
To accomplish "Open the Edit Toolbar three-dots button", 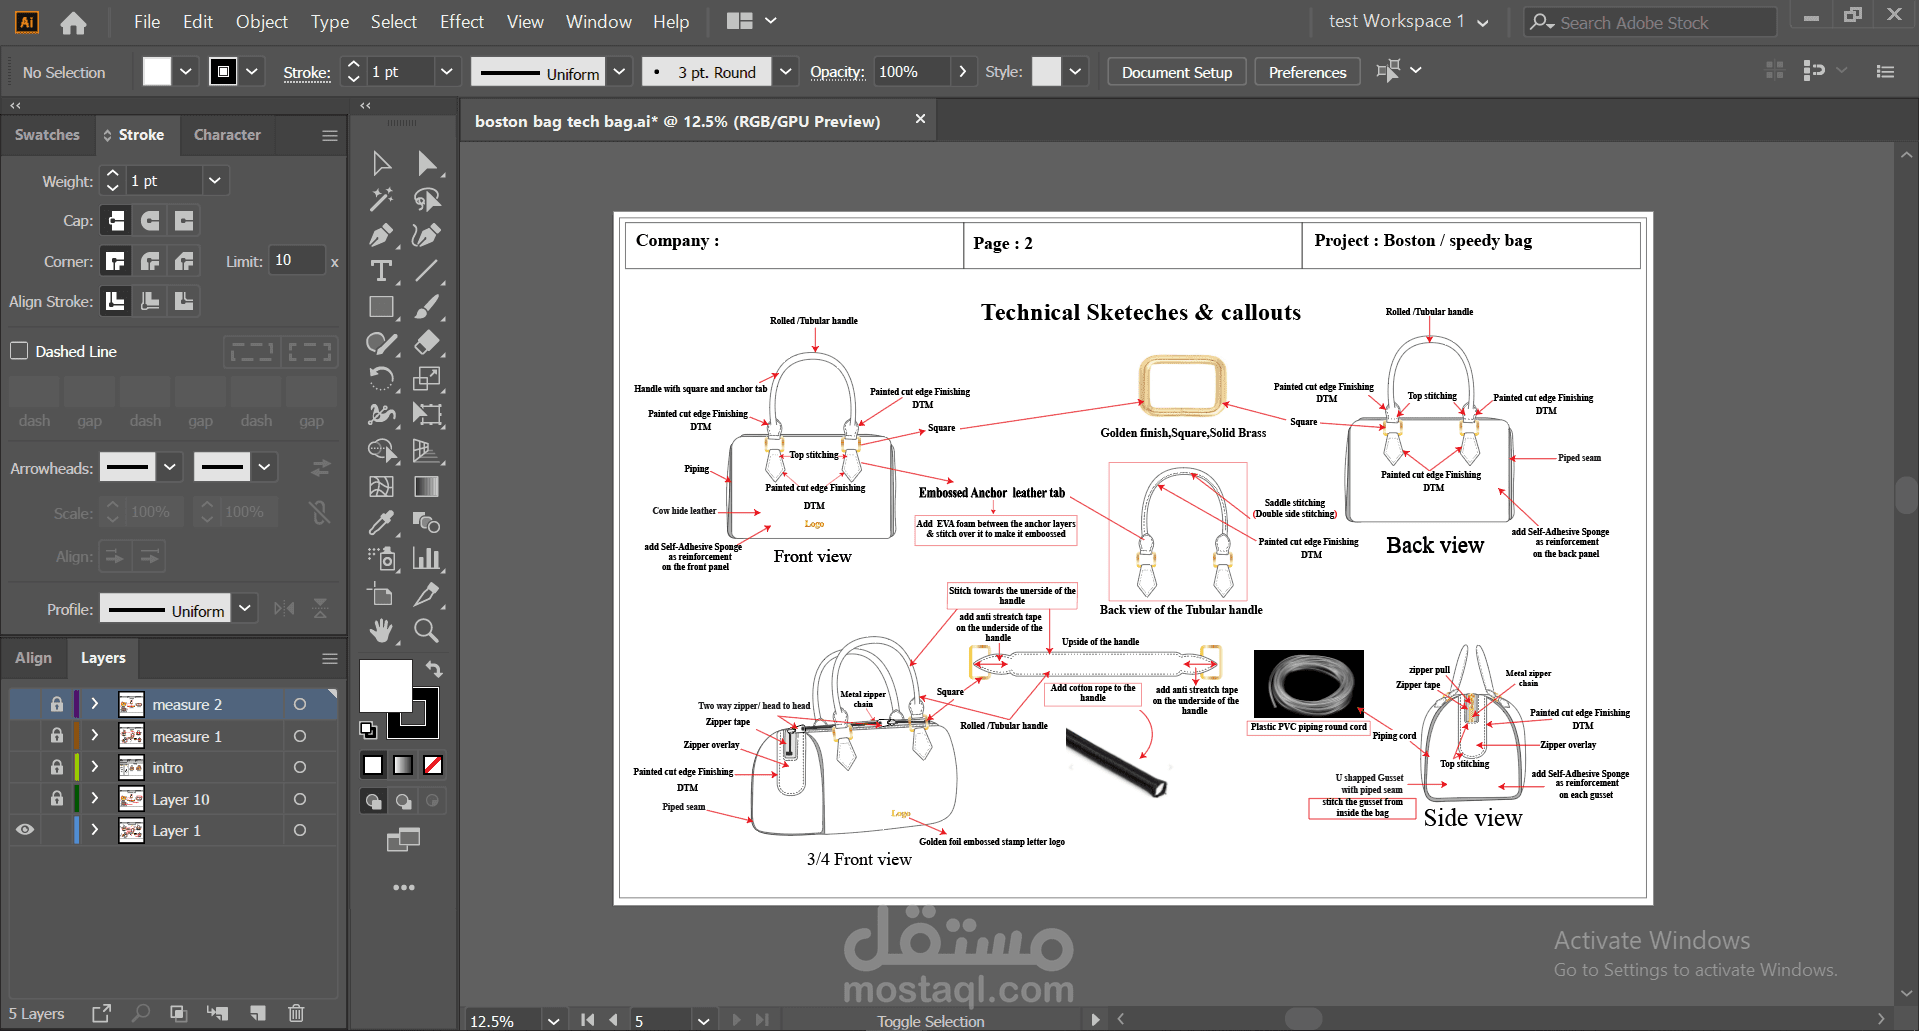I will coord(403,887).
